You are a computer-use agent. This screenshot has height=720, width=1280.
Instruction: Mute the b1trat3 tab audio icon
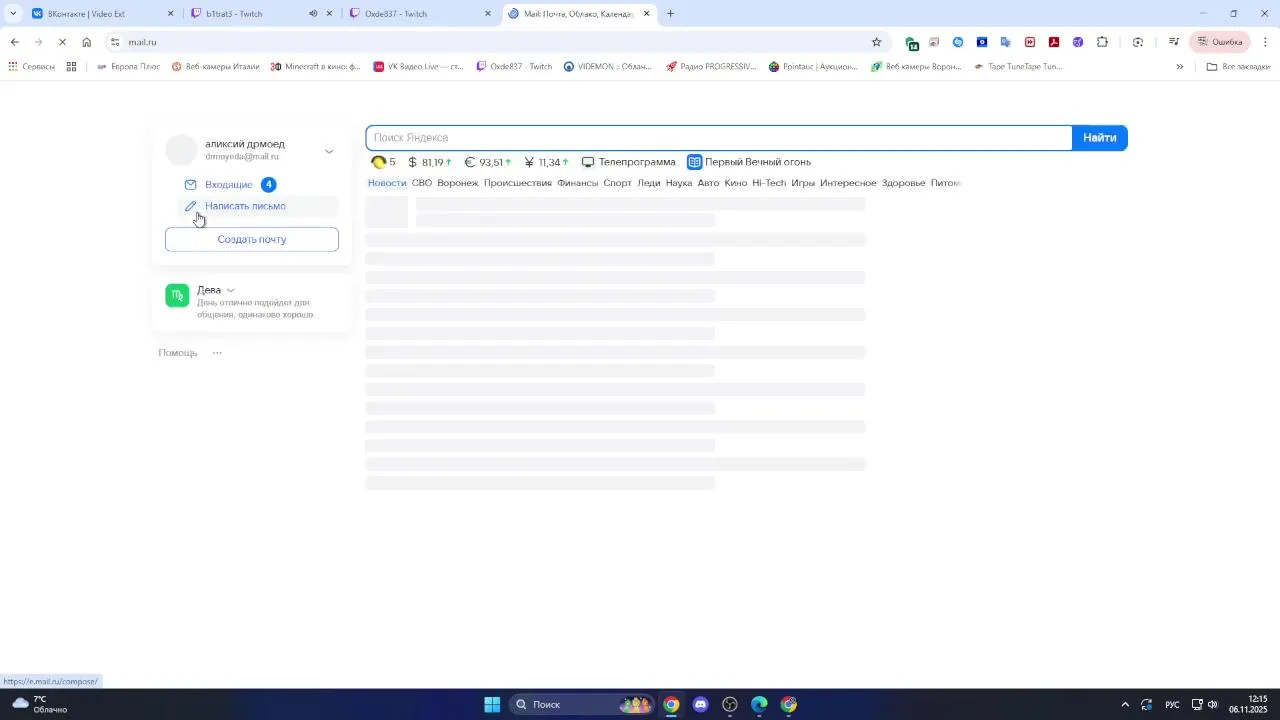(x=313, y=14)
